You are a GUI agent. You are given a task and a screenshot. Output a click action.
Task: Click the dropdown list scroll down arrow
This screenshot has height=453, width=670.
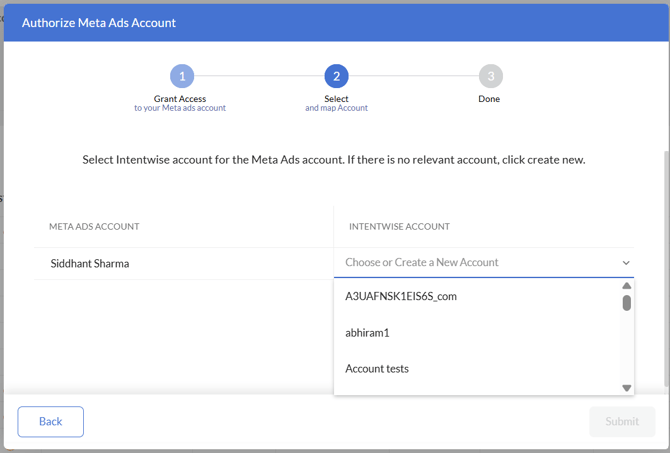(x=627, y=388)
